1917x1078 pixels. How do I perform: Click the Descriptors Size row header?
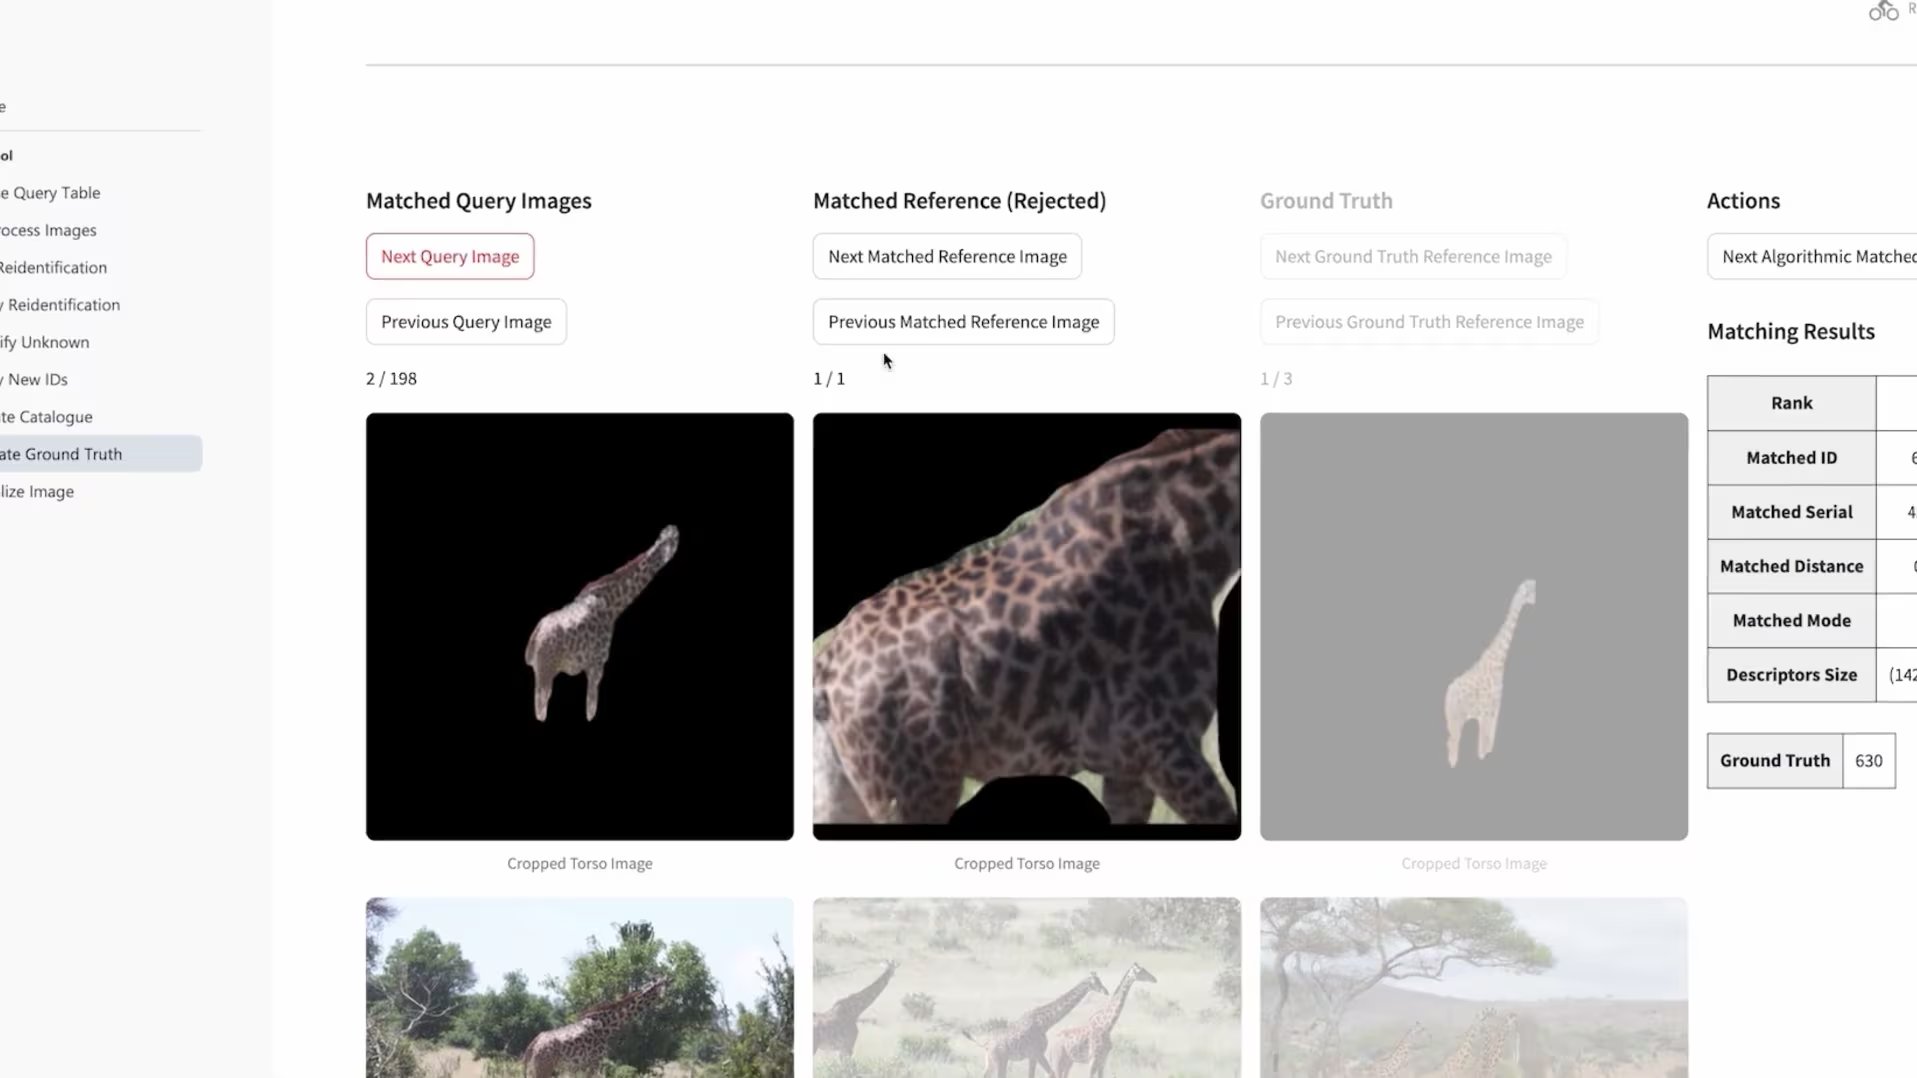(x=1791, y=675)
